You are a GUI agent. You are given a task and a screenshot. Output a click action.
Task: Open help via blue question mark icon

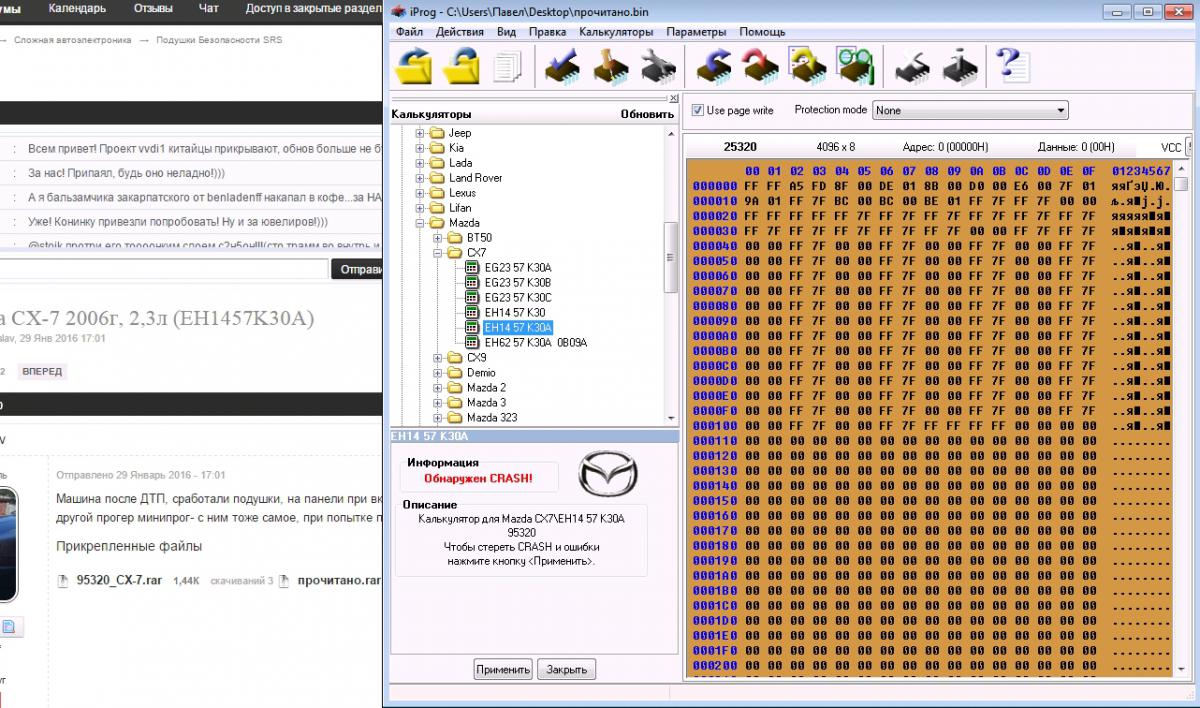click(1012, 67)
